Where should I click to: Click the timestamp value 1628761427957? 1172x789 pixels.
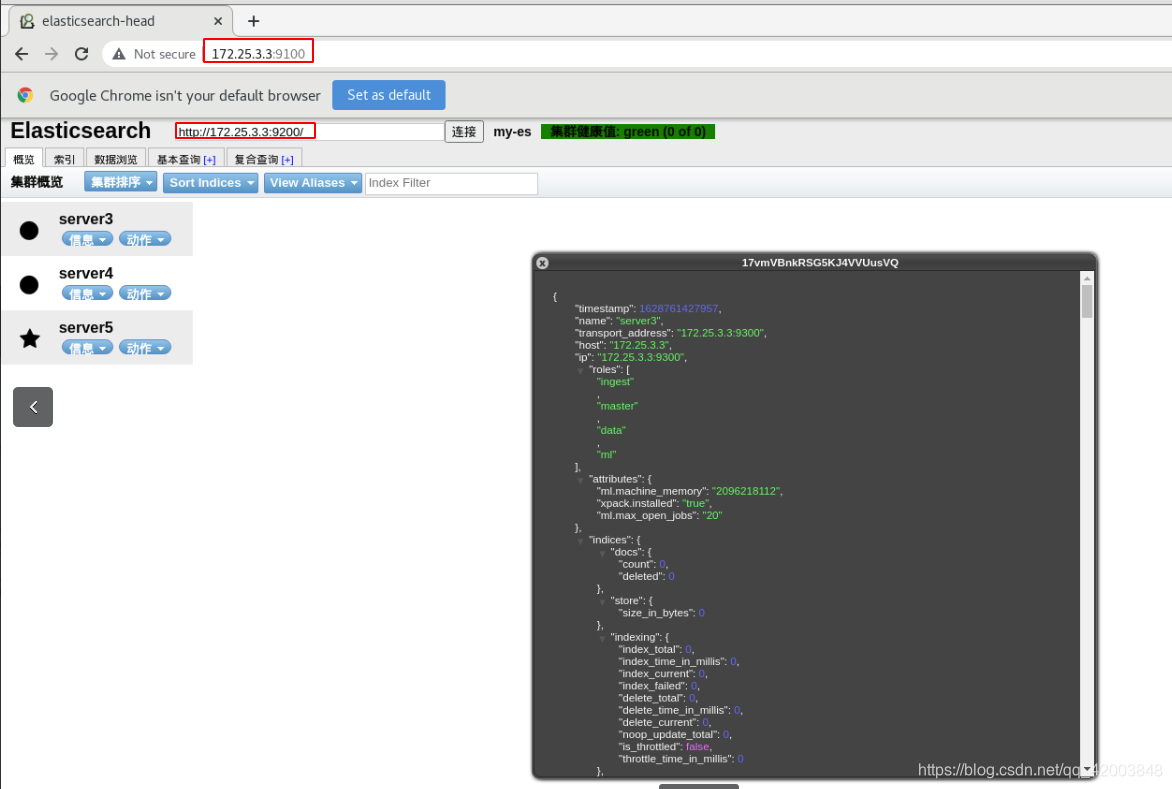click(x=679, y=309)
